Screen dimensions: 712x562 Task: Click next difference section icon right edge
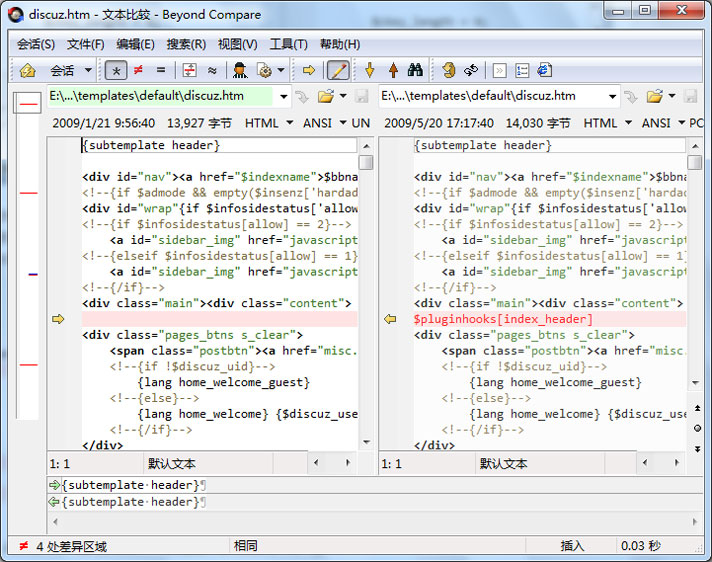coord(697,449)
